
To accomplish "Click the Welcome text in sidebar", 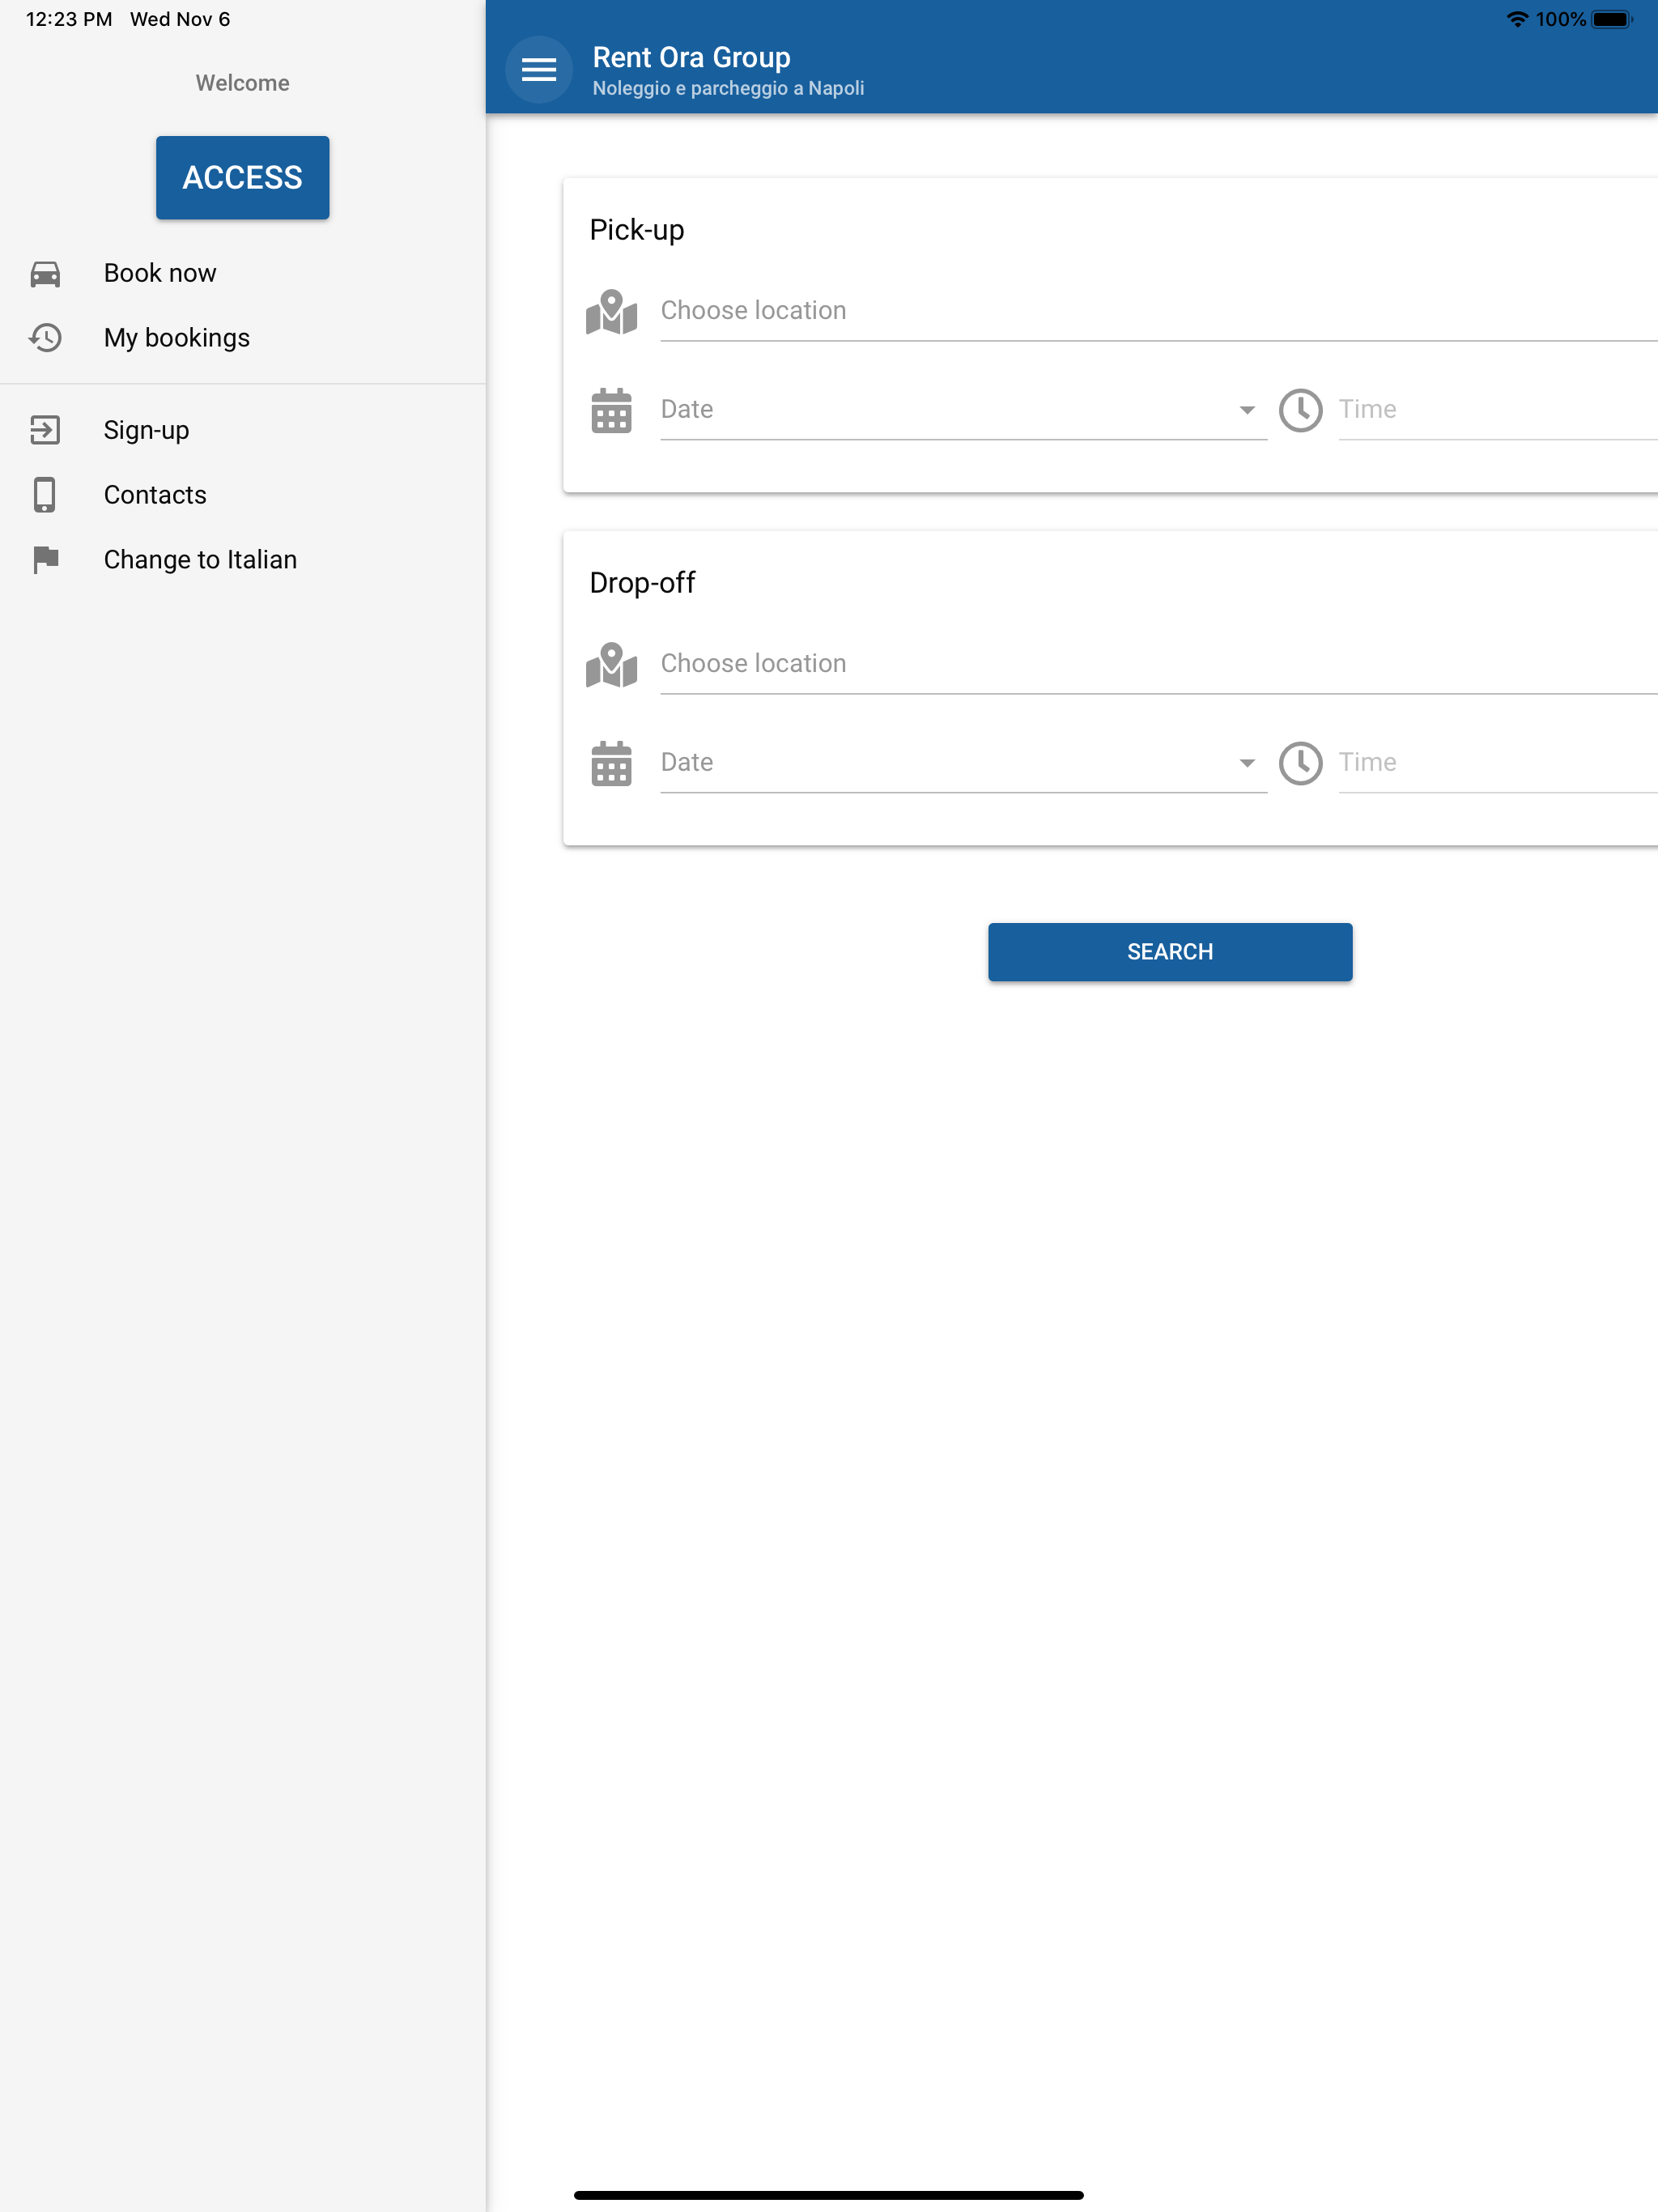I will 243,83.
